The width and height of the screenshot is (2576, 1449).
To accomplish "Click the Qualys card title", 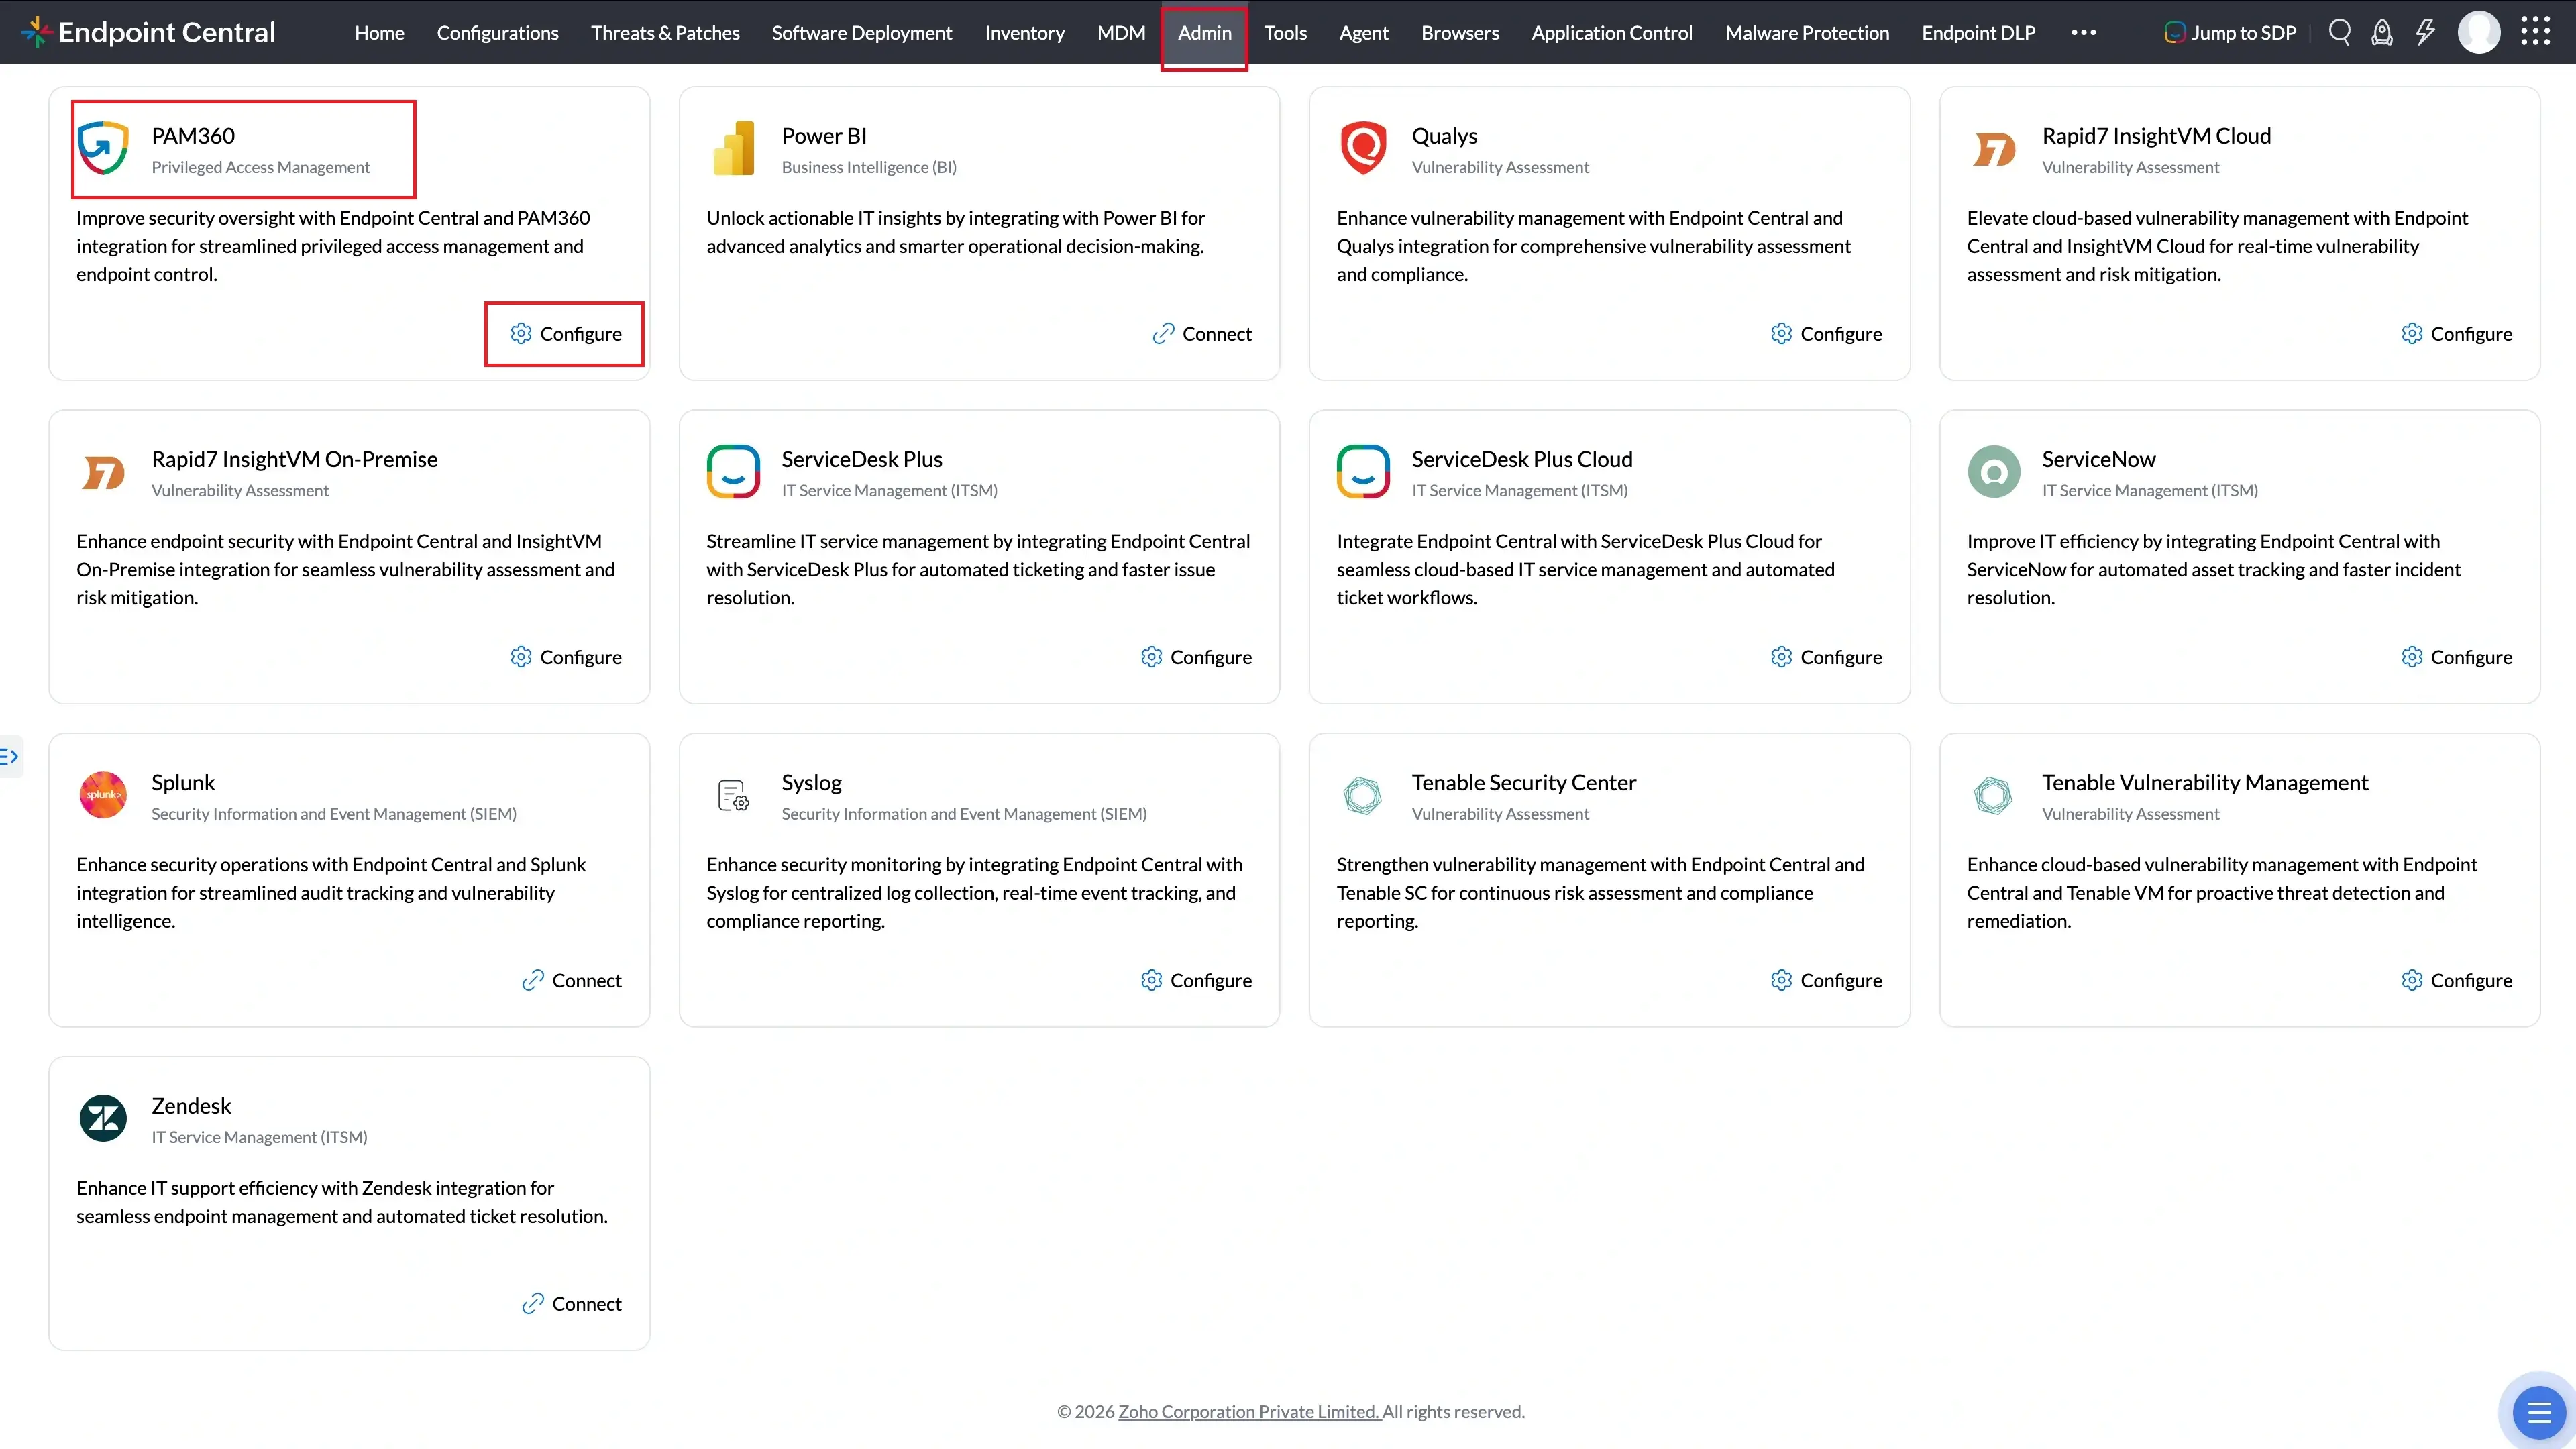I will (x=1444, y=135).
